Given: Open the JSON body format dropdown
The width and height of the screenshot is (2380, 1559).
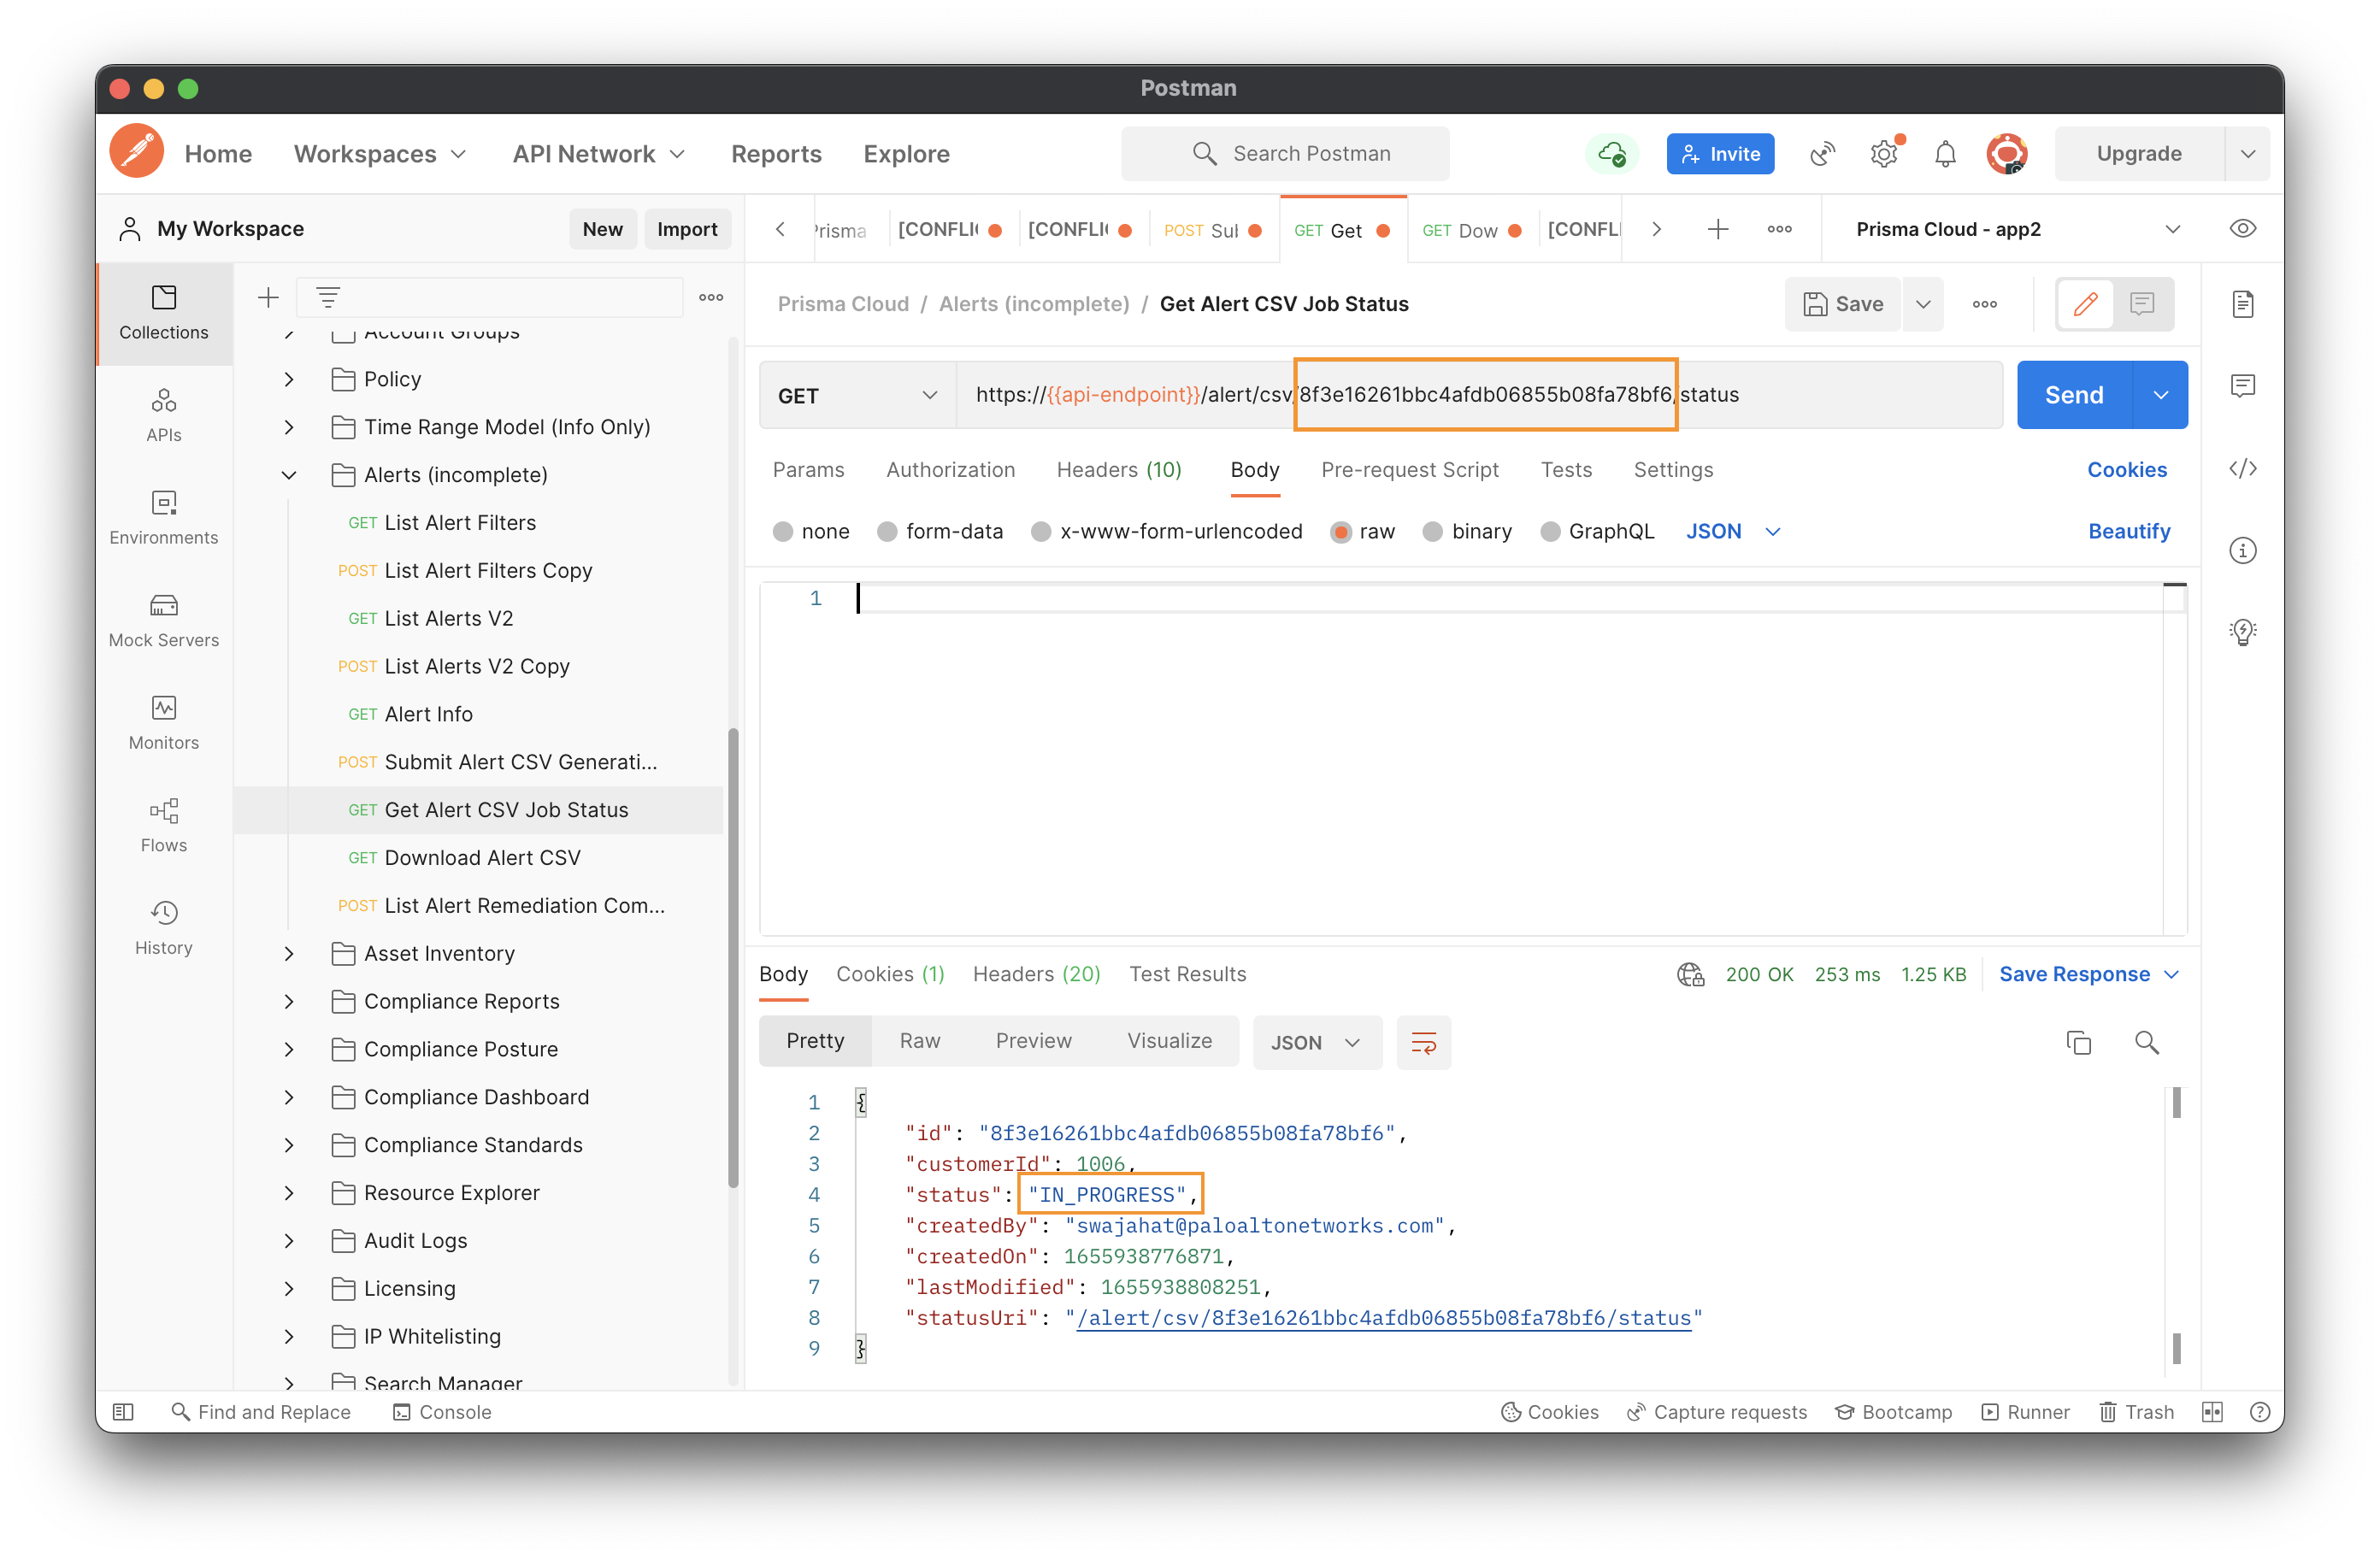Looking at the screenshot, I should click(x=1733, y=532).
